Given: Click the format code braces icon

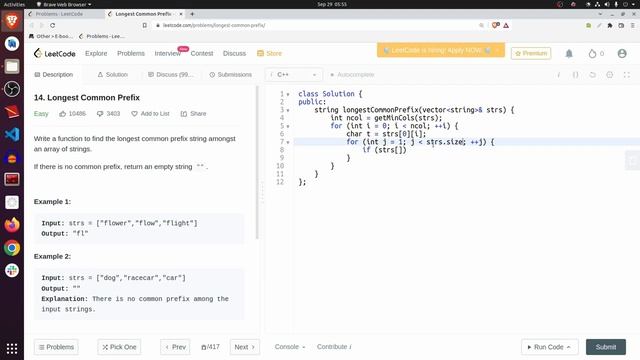Looking at the screenshot, I should pyautogui.click(x=576, y=75).
